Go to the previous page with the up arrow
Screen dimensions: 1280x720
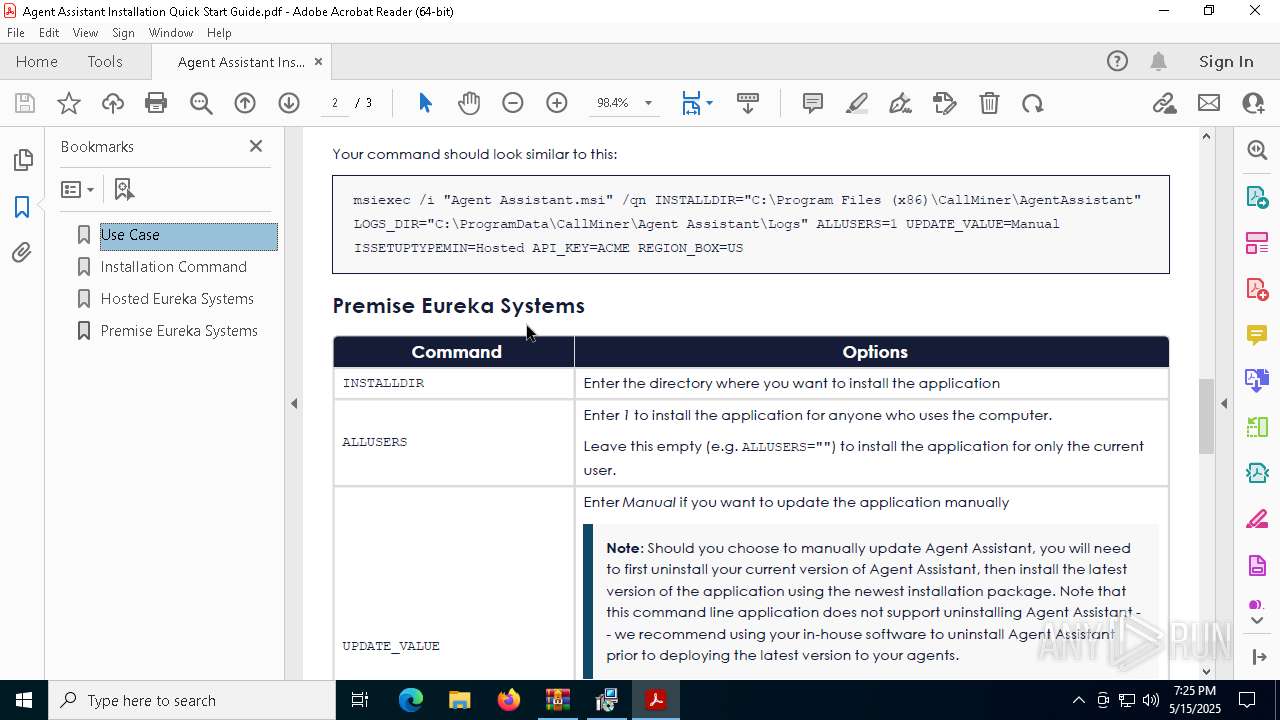[245, 103]
